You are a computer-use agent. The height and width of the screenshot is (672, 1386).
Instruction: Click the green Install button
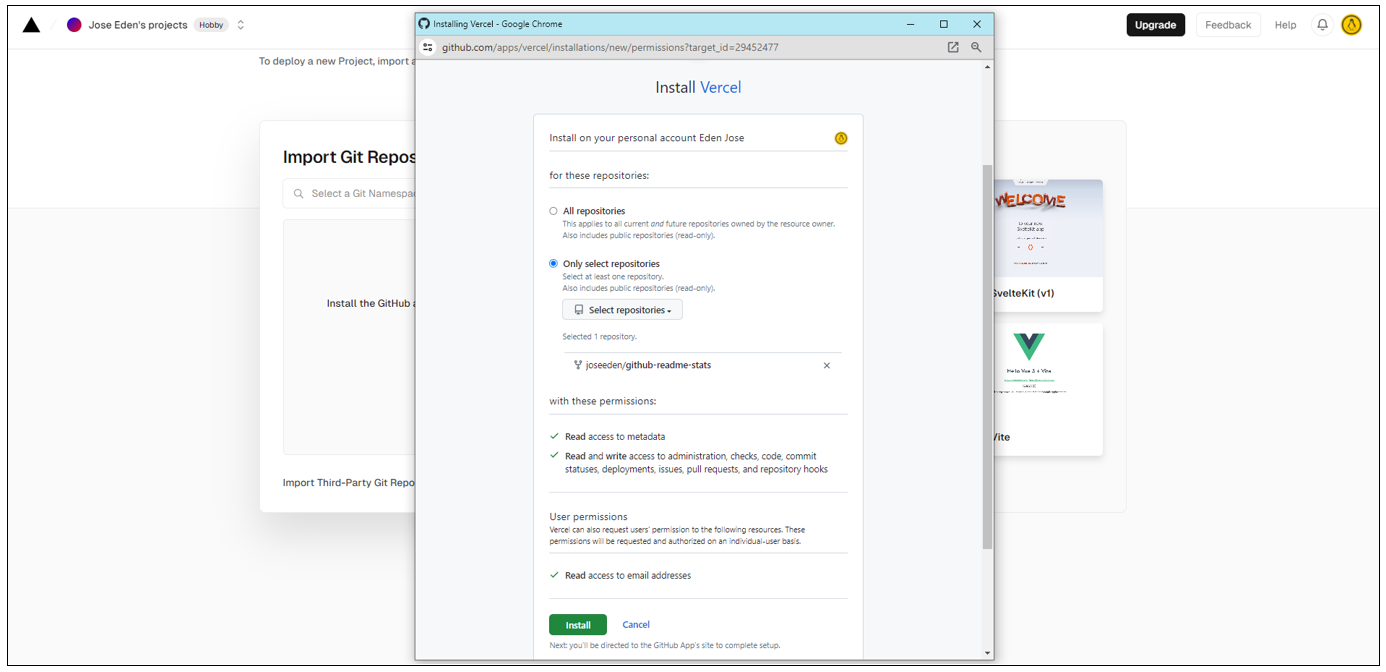tap(577, 625)
